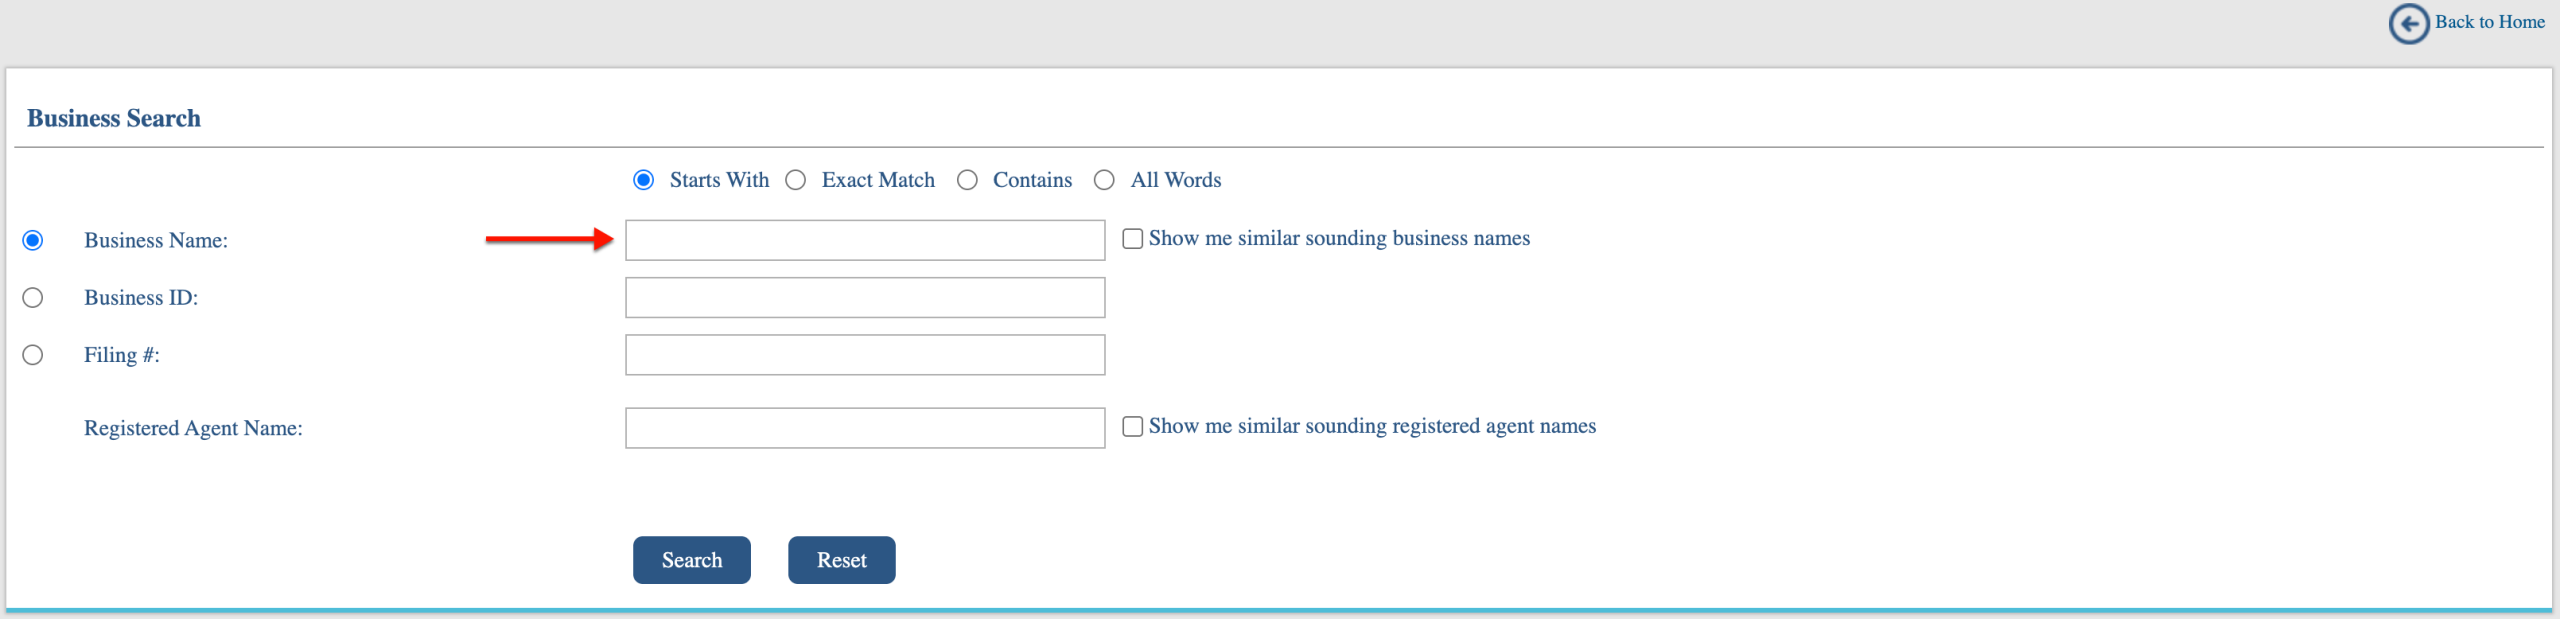Viewport: 2560px width, 619px height.
Task: Click the Registered Agent Name label text
Action: [193, 428]
